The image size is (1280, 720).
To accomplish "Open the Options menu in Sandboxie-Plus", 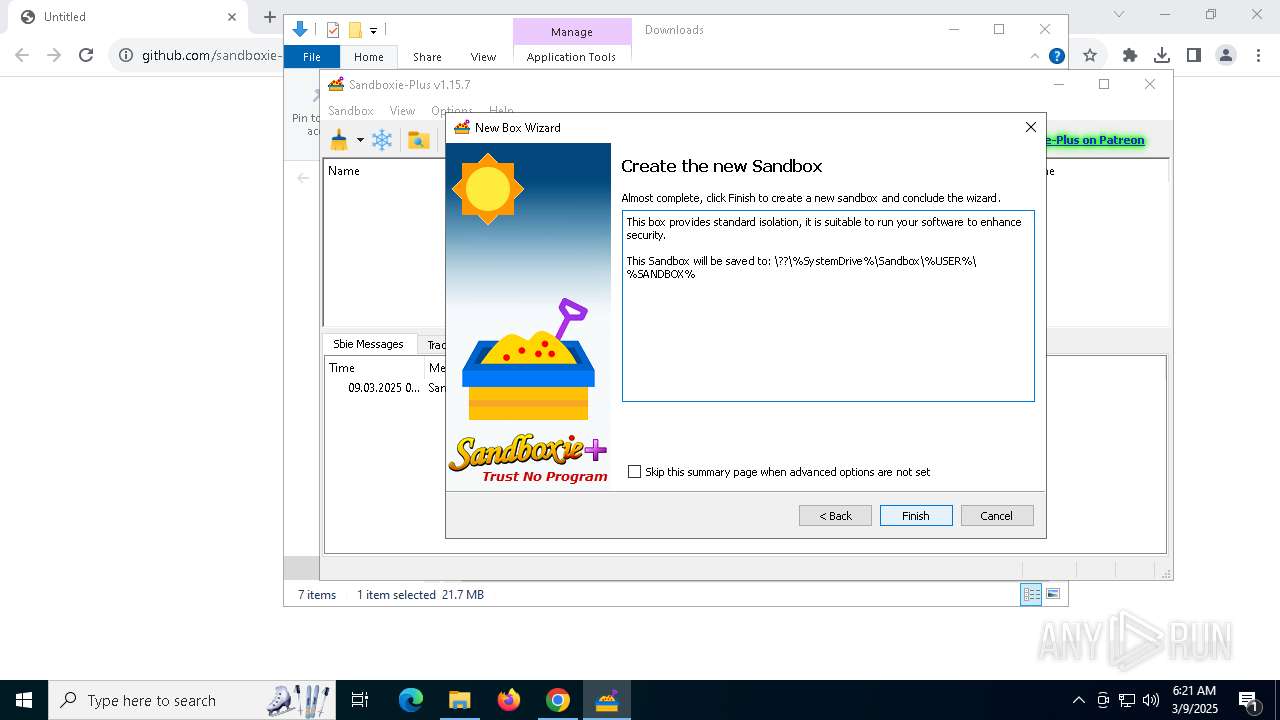I will click(x=452, y=111).
